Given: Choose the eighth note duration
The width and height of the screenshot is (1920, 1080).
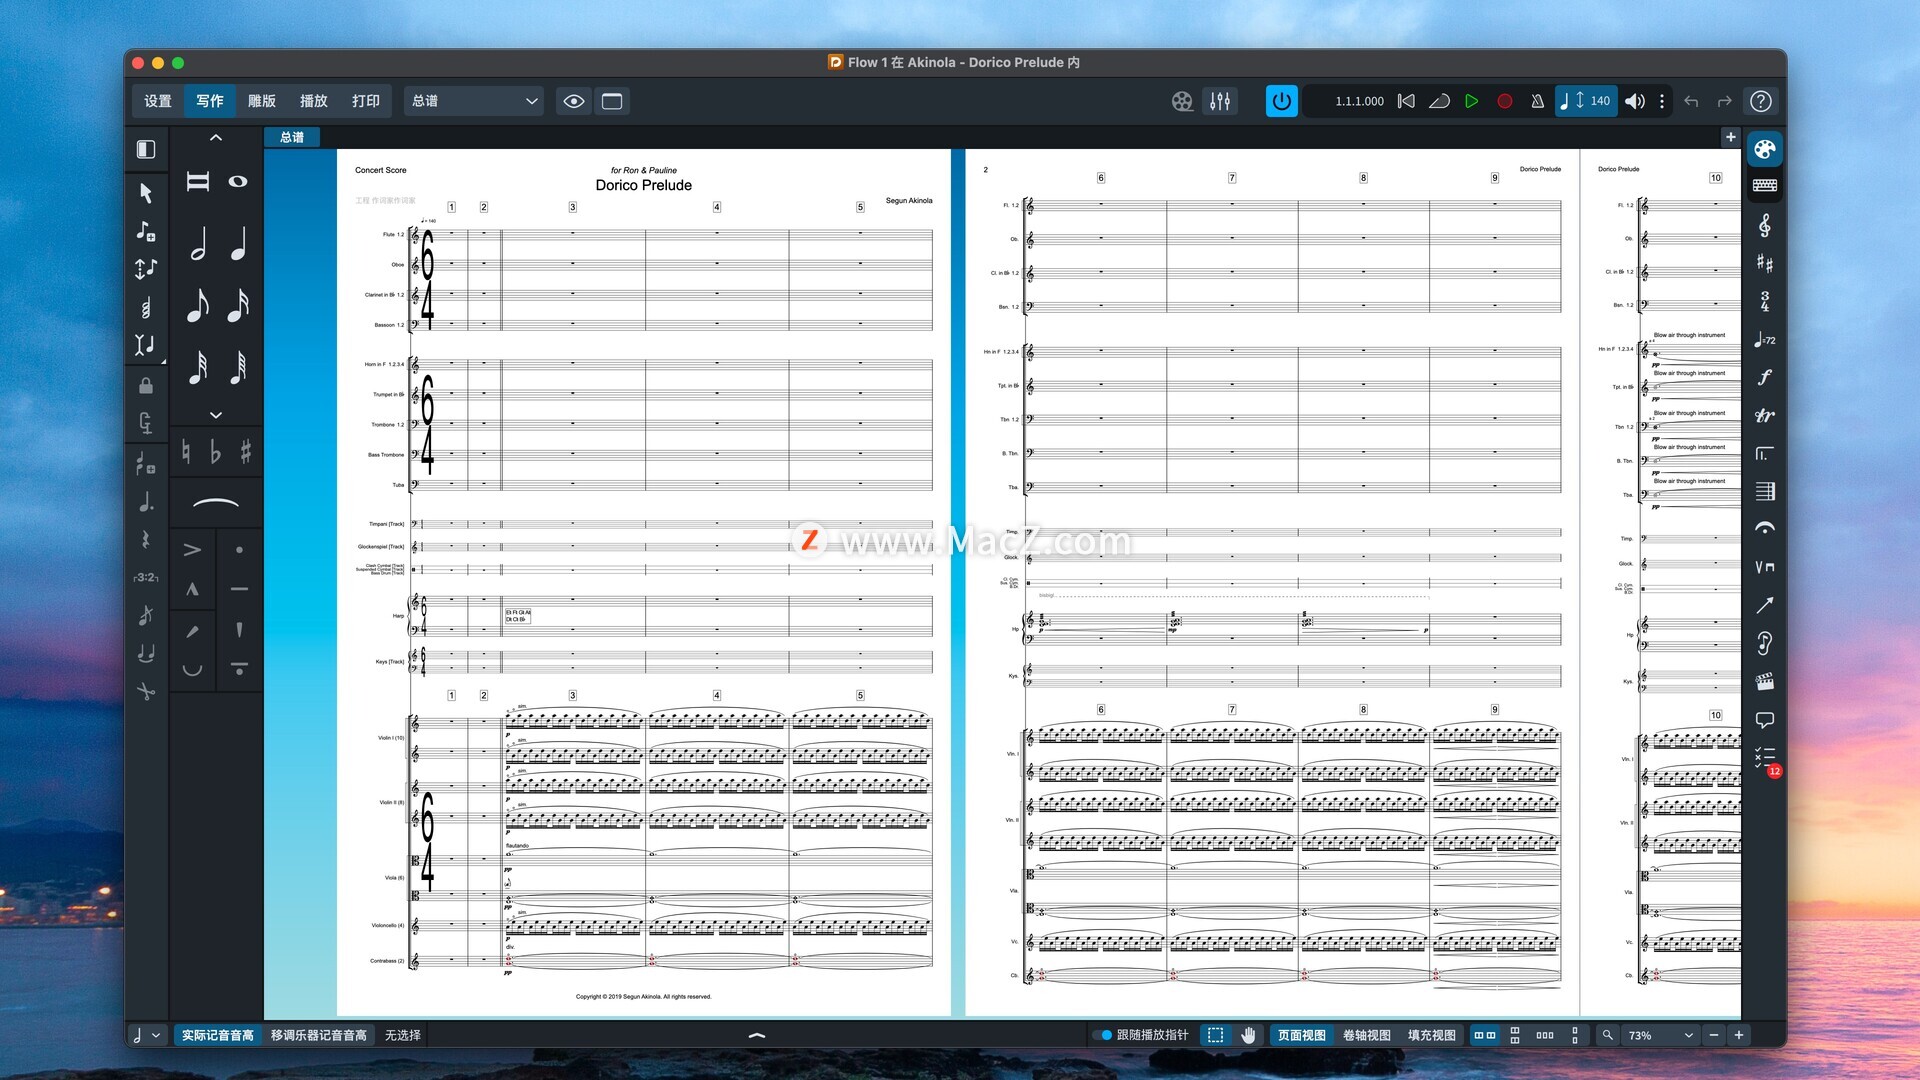Looking at the screenshot, I should click(x=198, y=305).
